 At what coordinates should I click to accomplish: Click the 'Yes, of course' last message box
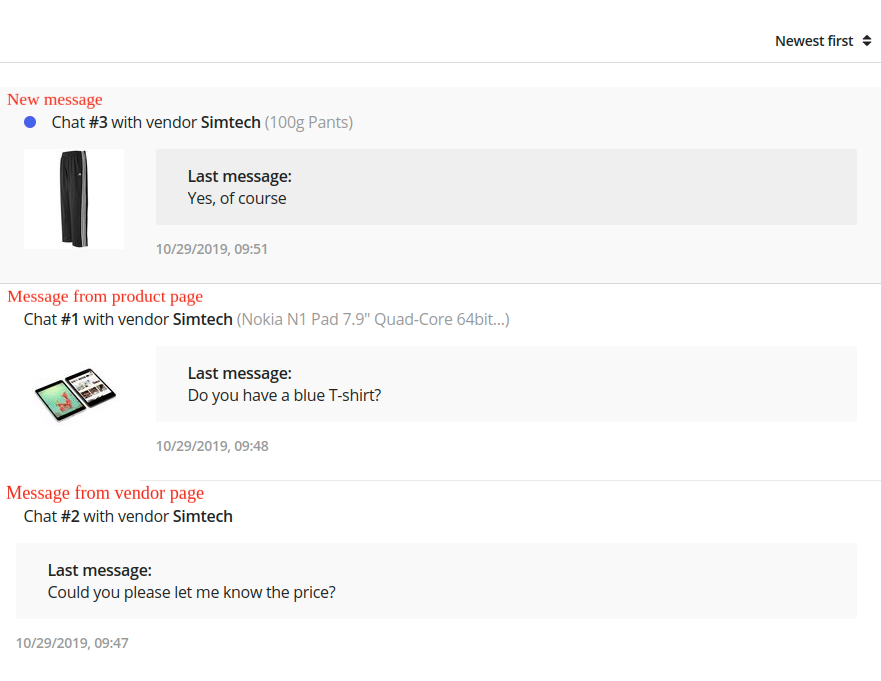point(506,187)
